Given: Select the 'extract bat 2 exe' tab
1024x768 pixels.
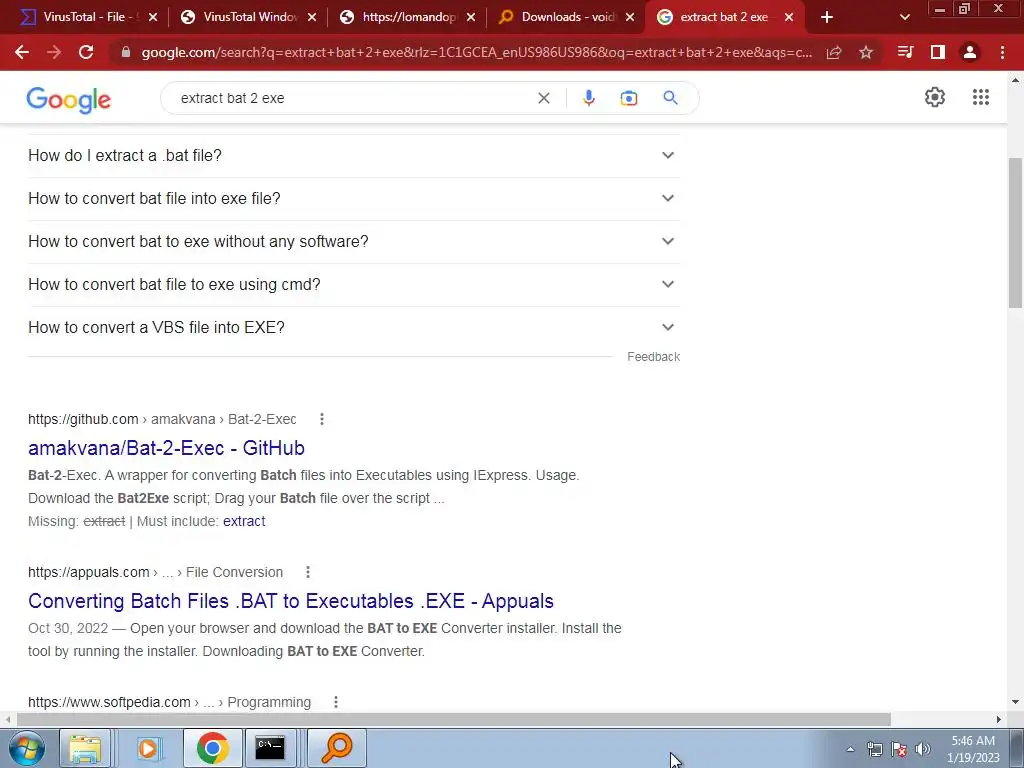Looking at the screenshot, I should tap(724, 17).
